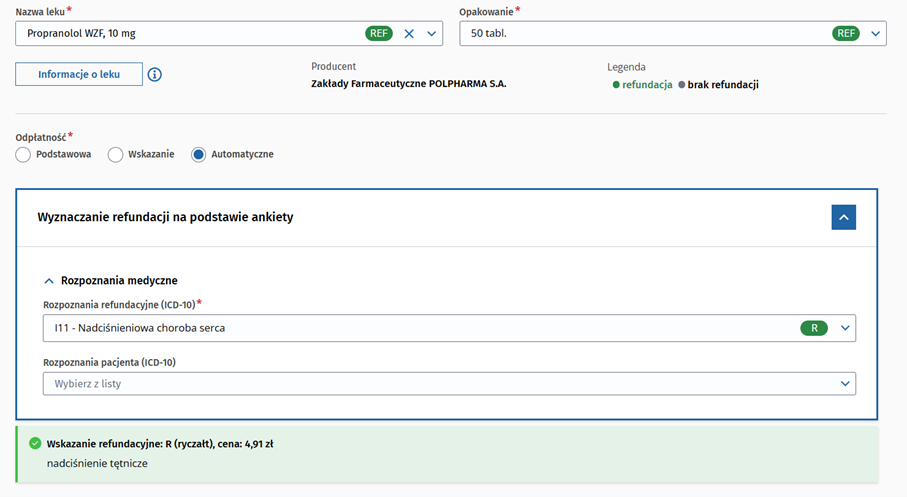Collapse the refundacja survey panel with blue button

(x=843, y=217)
